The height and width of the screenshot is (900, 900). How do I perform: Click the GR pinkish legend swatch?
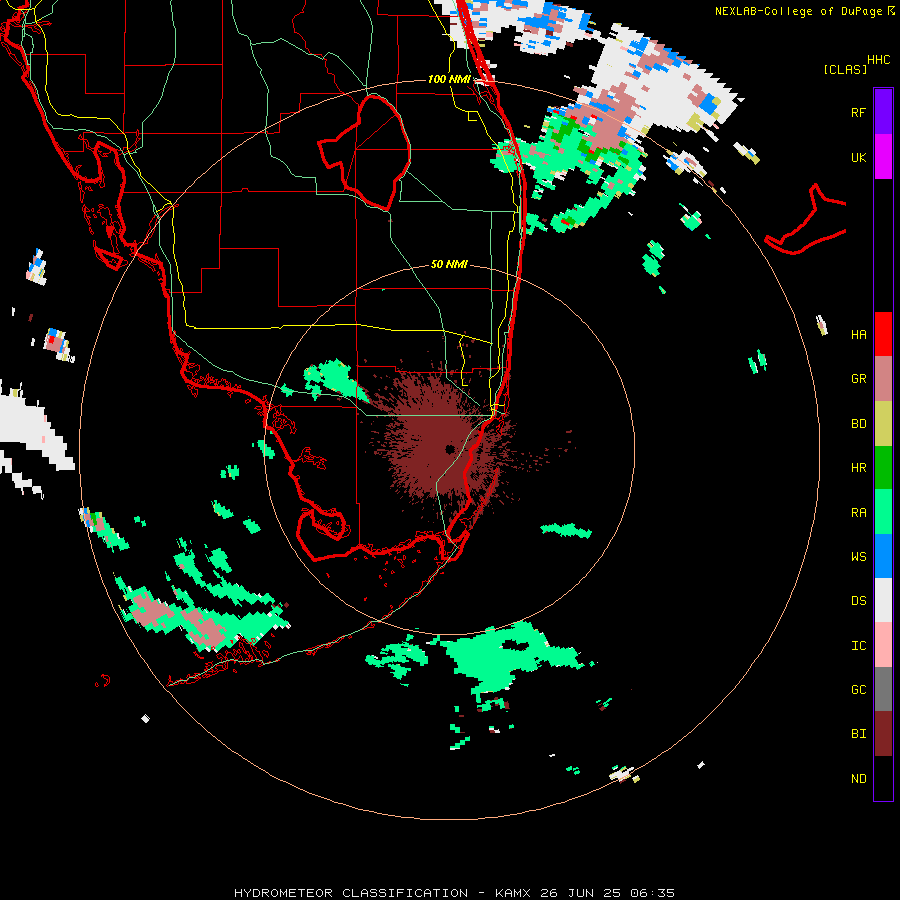pos(883,378)
